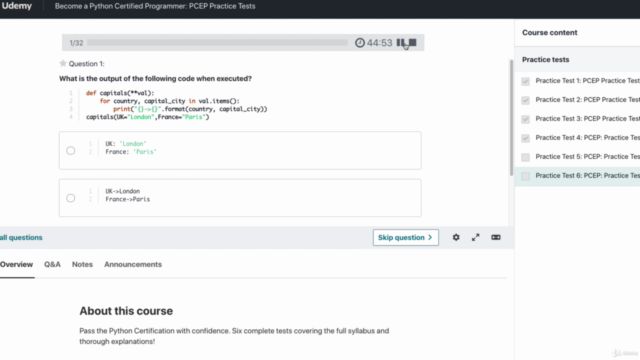Click the UK->London answer option card

click(x=240, y=198)
